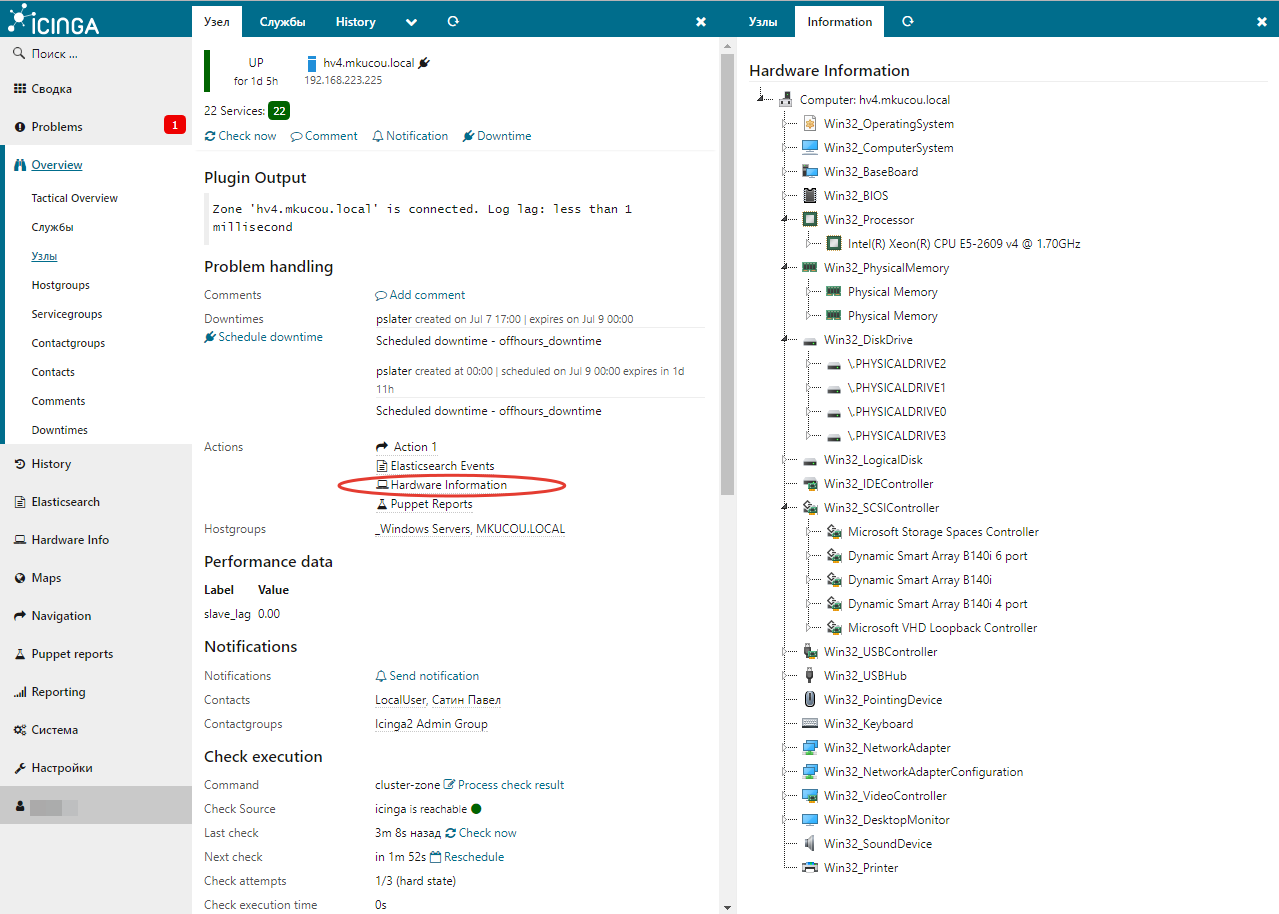Click the refresh icon in host tabs
Image resolution: width=1279 pixels, height=914 pixels.
coord(453,21)
